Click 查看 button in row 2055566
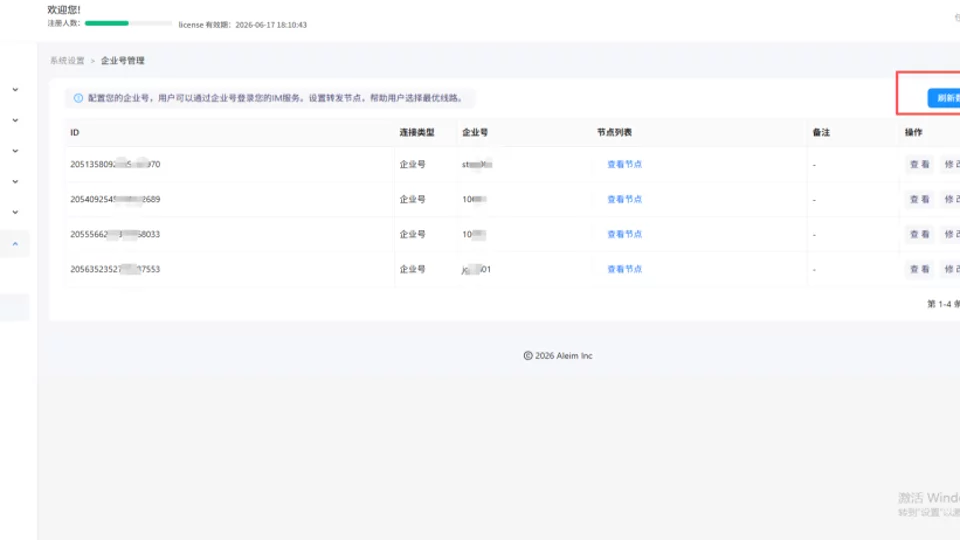 tap(920, 234)
